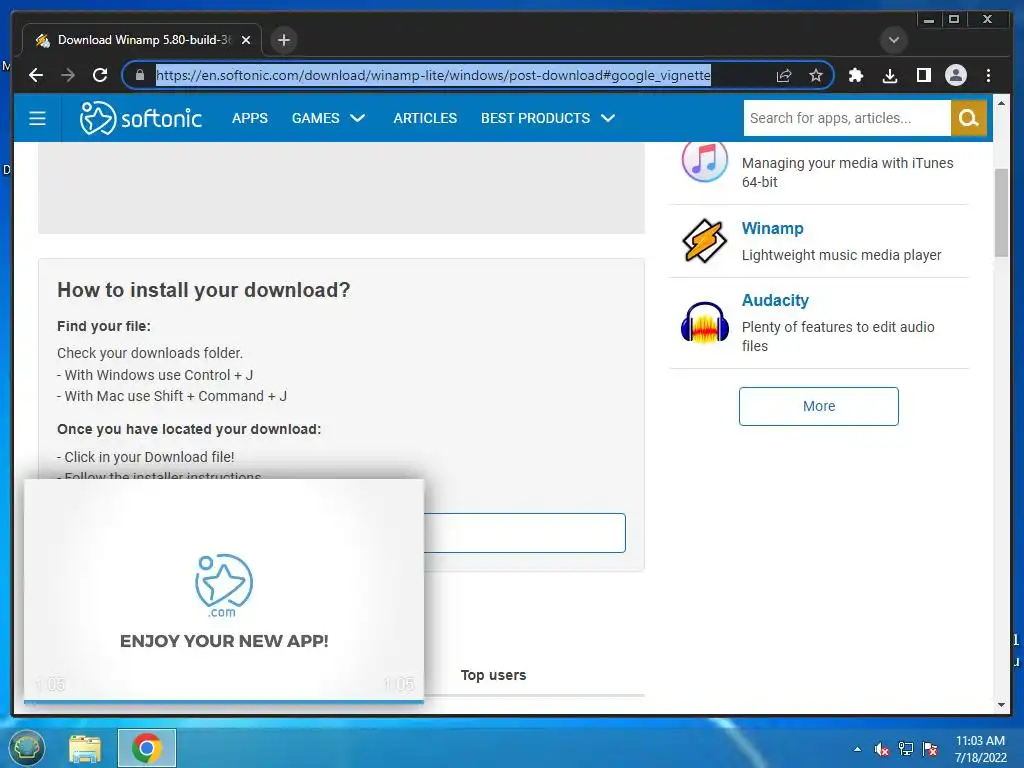Click inside the Softonic search field
This screenshot has height=768, width=1024.
point(847,118)
